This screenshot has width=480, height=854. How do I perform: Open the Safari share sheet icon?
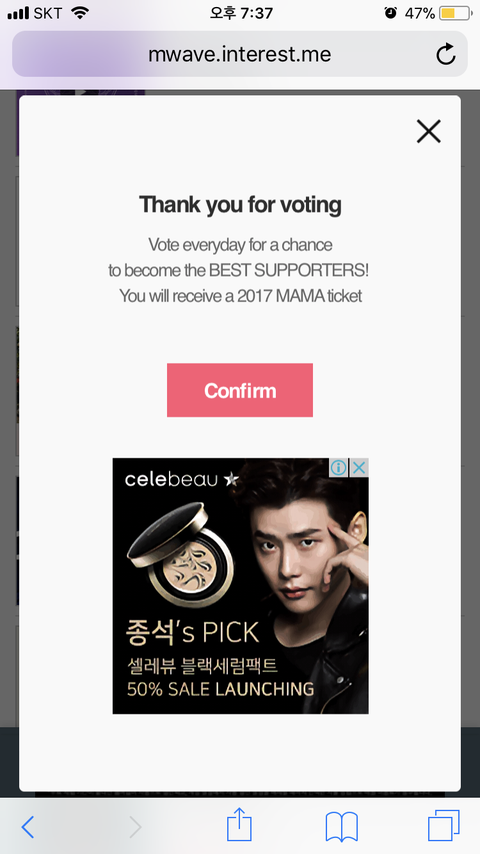click(x=239, y=825)
